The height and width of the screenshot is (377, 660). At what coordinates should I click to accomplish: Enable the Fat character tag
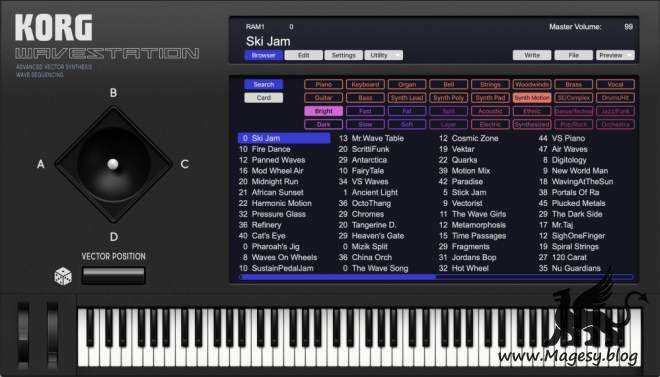pyautogui.click(x=407, y=112)
